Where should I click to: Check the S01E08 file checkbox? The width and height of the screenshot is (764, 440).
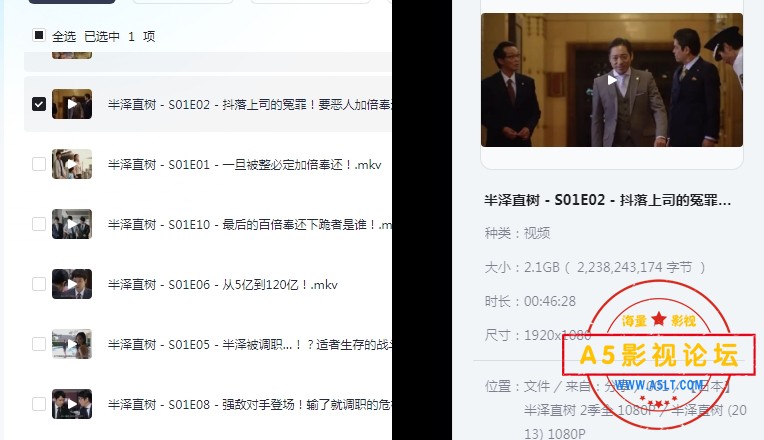(x=39, y=403)
